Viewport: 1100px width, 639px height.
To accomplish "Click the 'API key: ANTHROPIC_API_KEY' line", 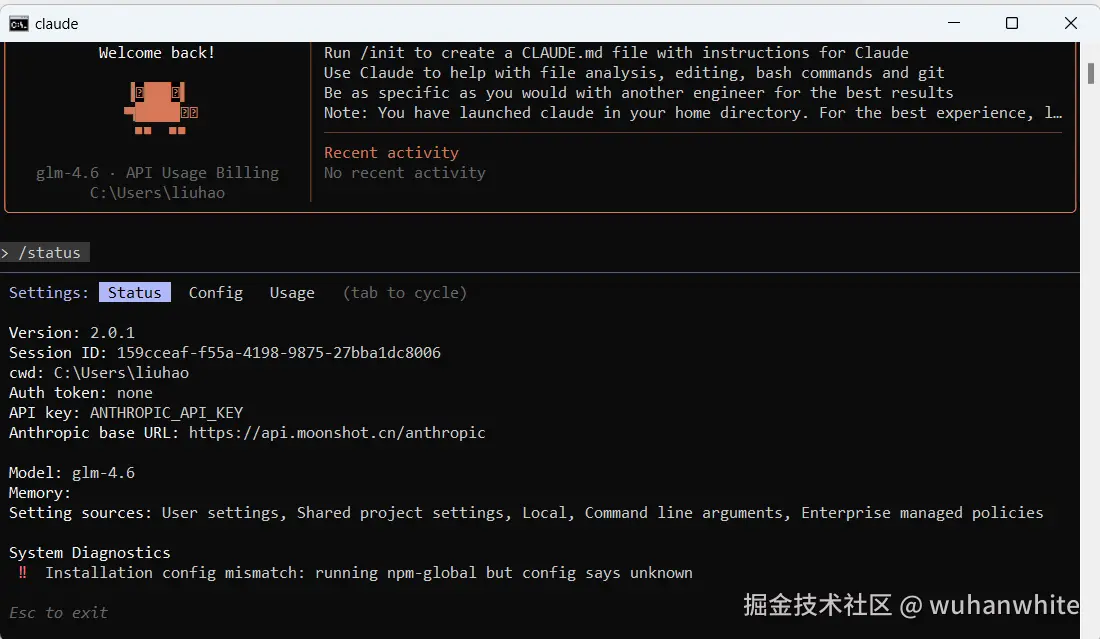I will 126,412.
